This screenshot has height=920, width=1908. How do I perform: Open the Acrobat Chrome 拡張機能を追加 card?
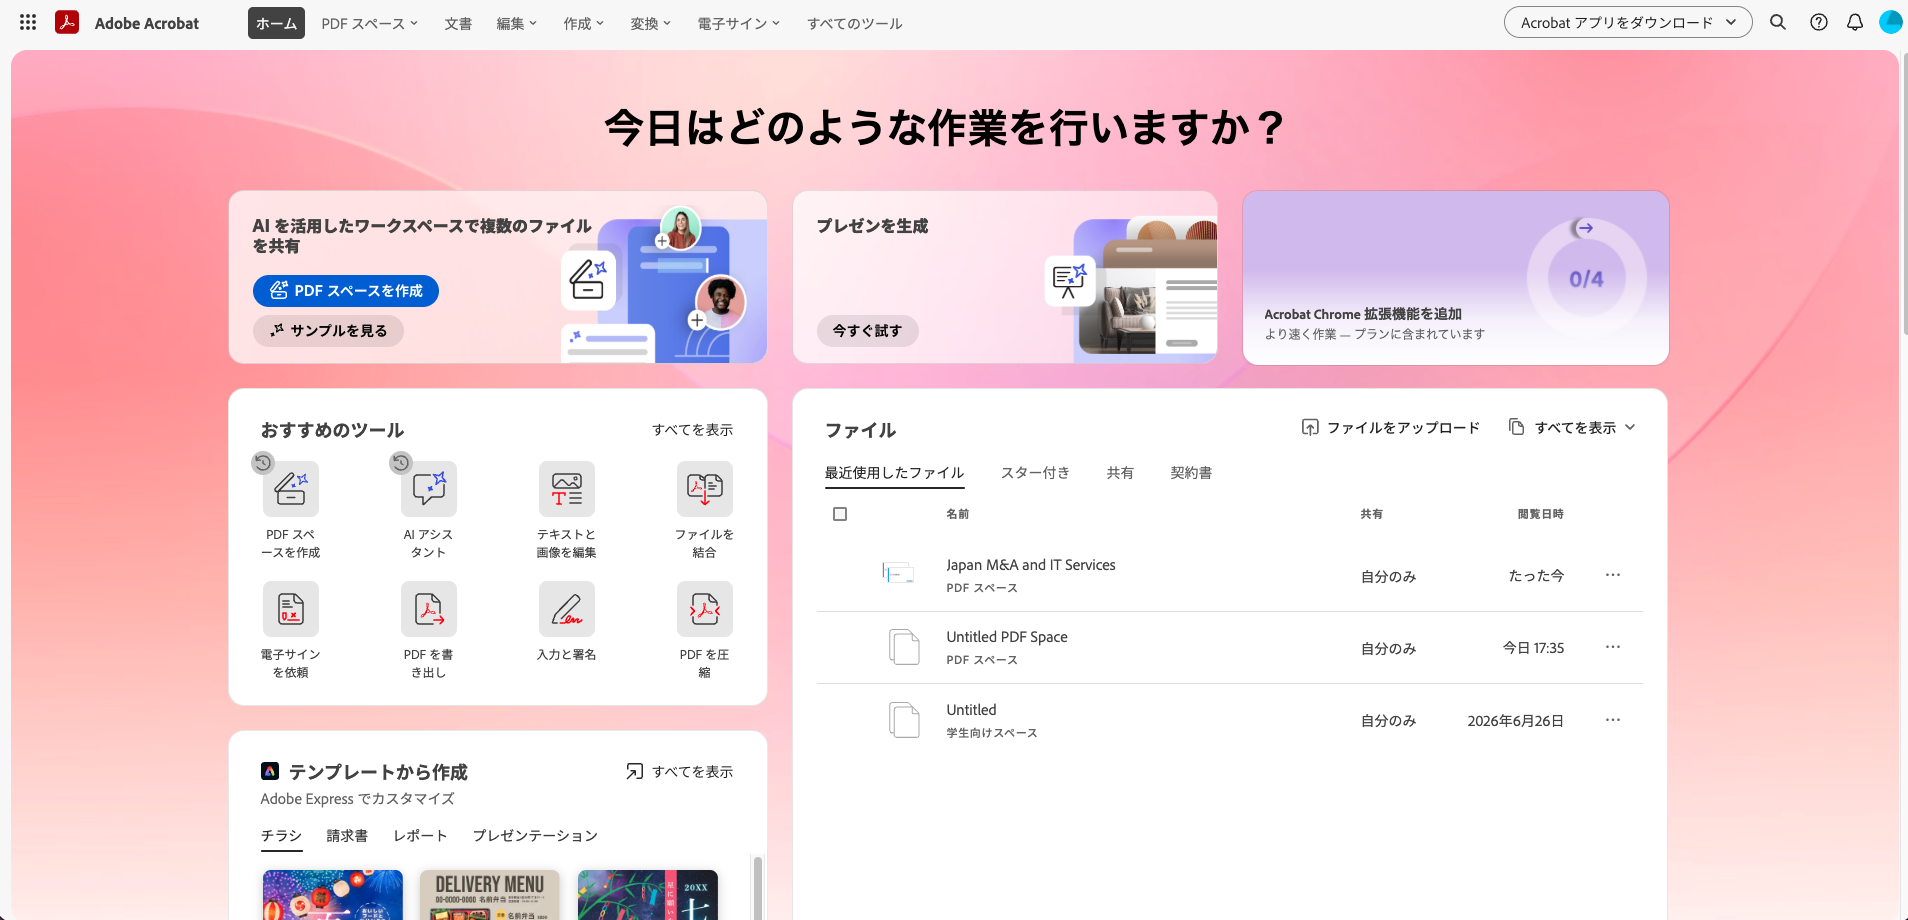tap(1455, 278)
